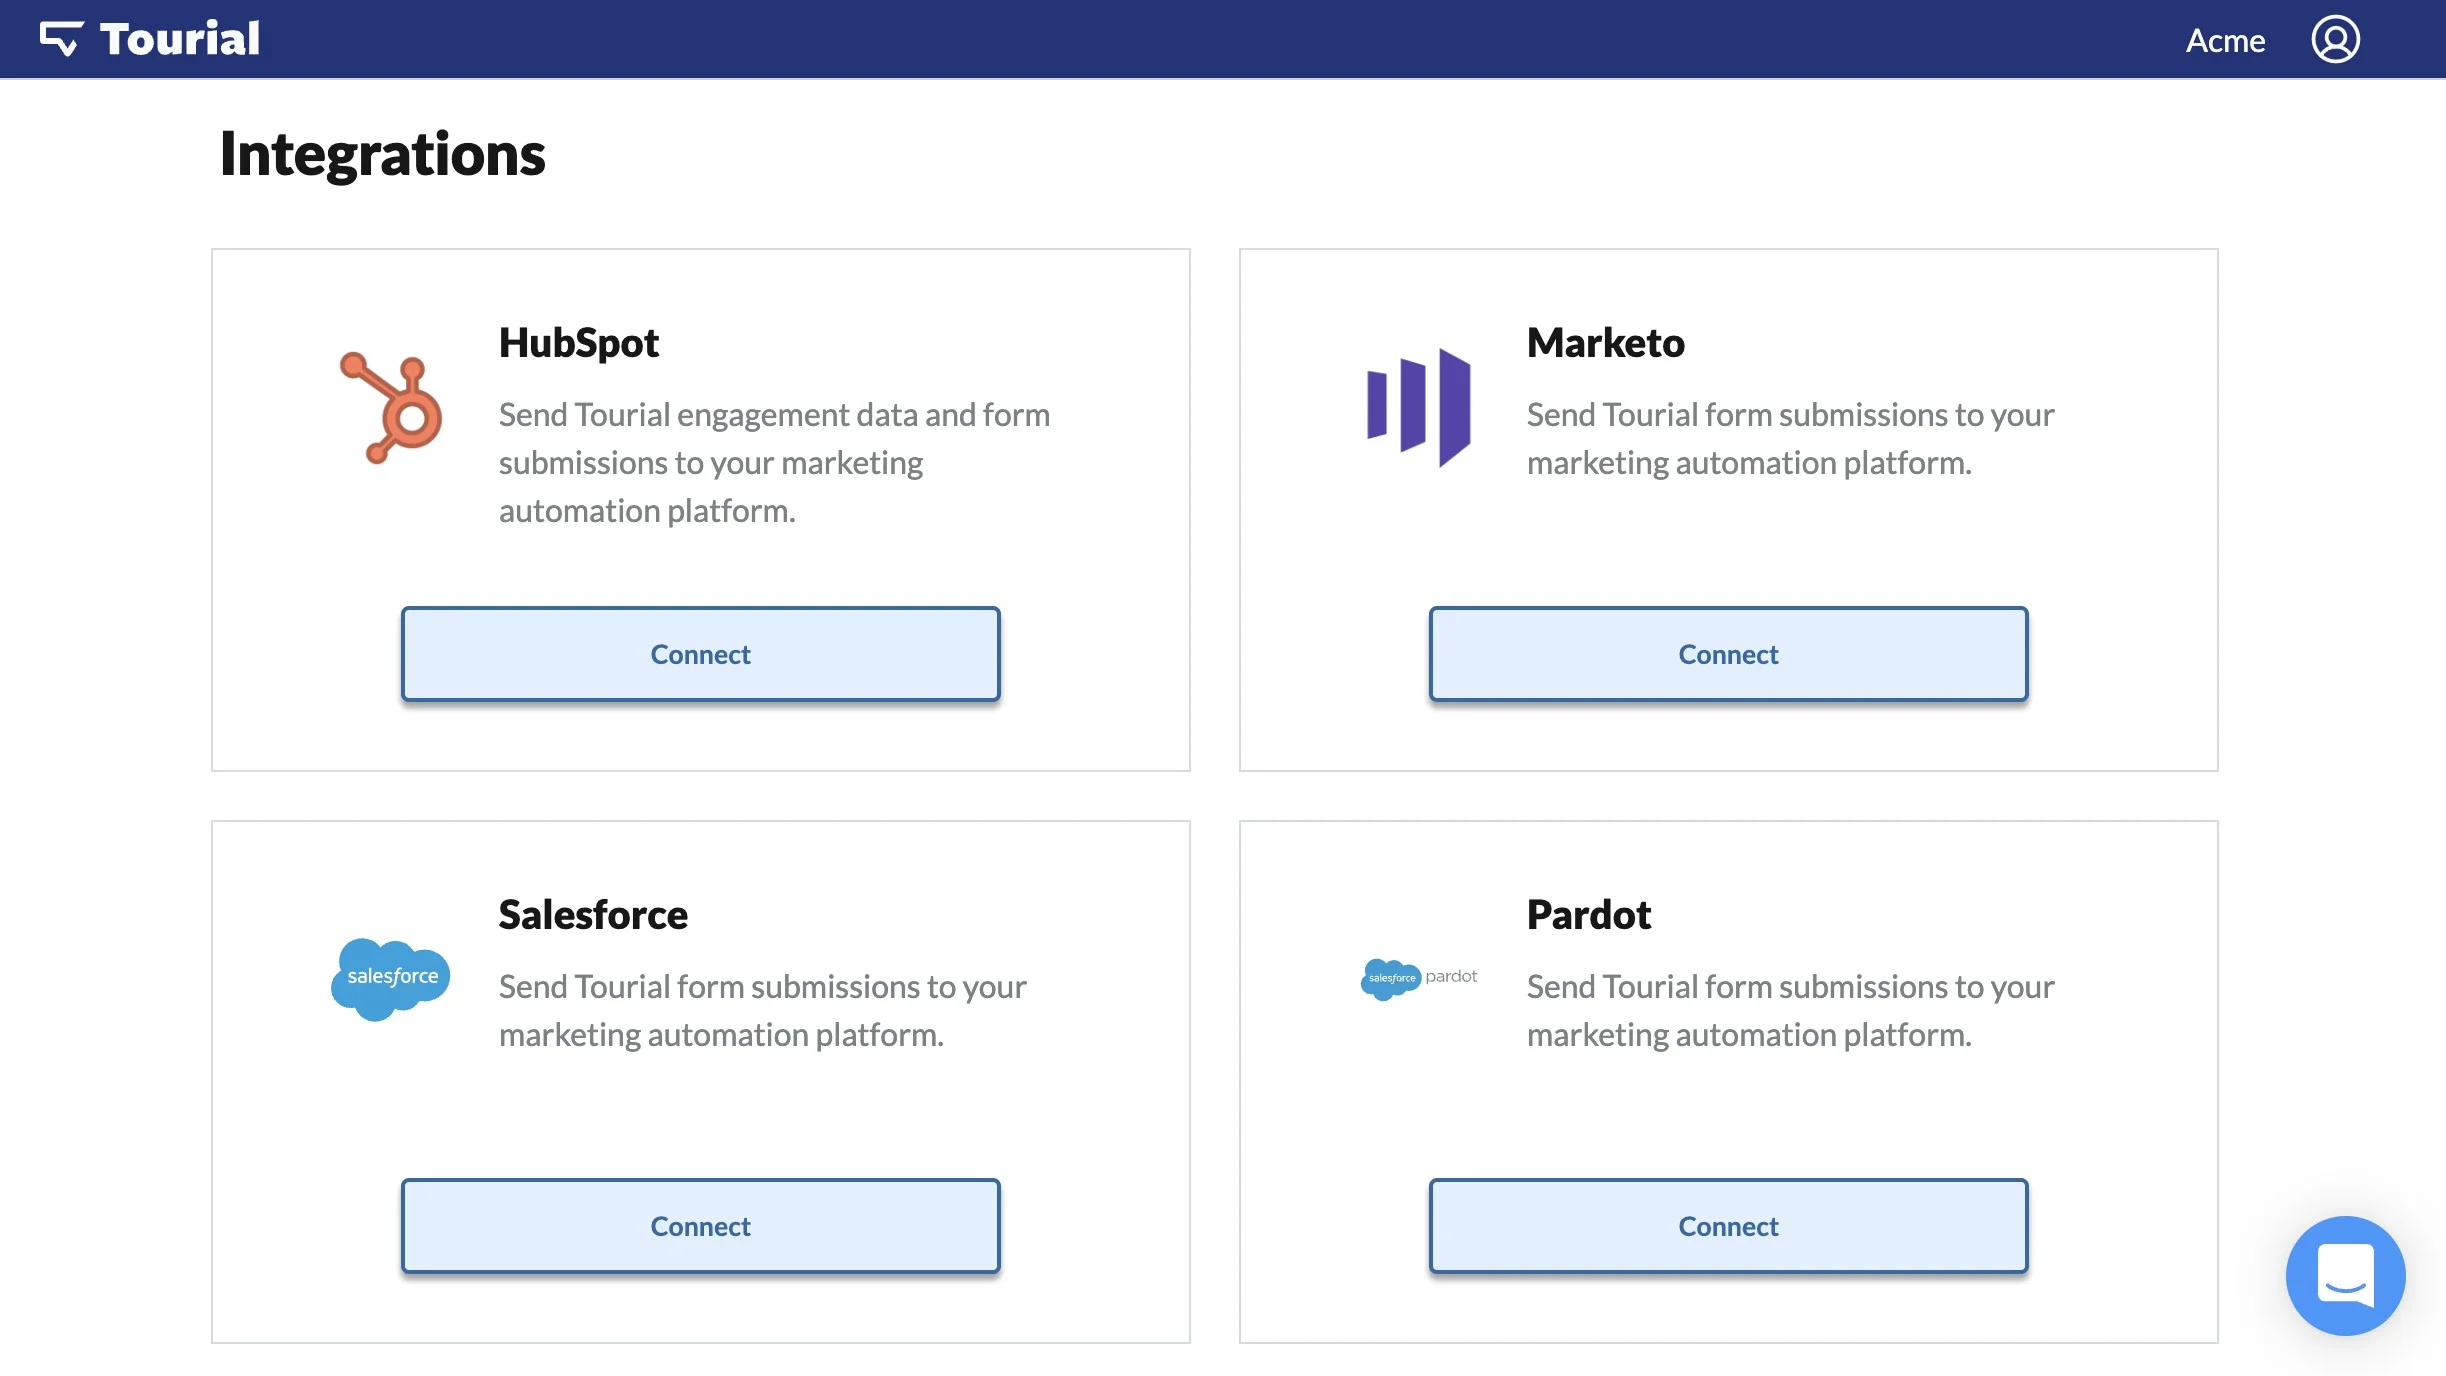Viewport: 2446px width, 1376px height.
Task: Click the Marketo purple bars logo
Action: [1418, 408]
